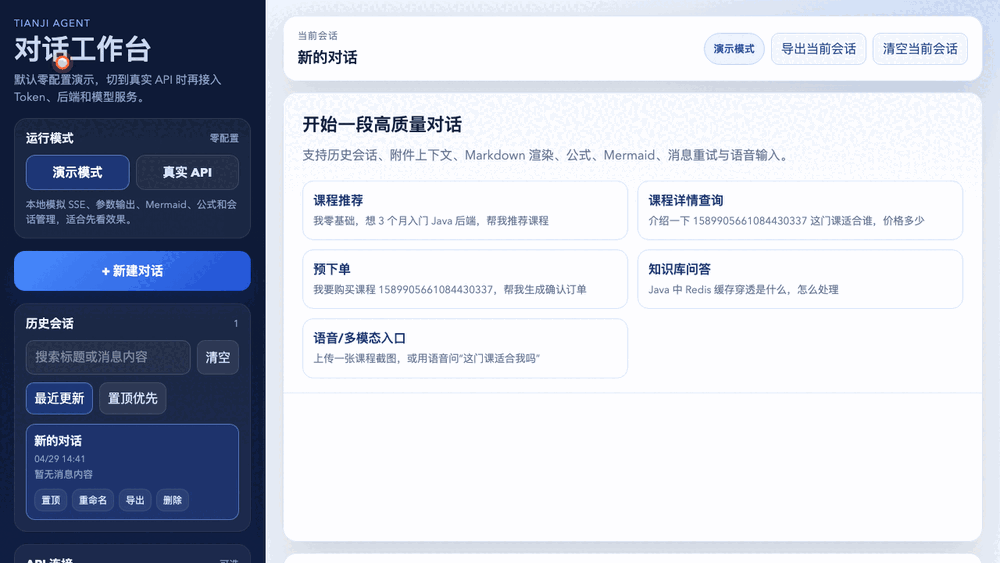The height and width of the screenshot is (563, 1000).
Task: Choose the 语音/多模态入口 suggestion card
Action: click(465, 348)
